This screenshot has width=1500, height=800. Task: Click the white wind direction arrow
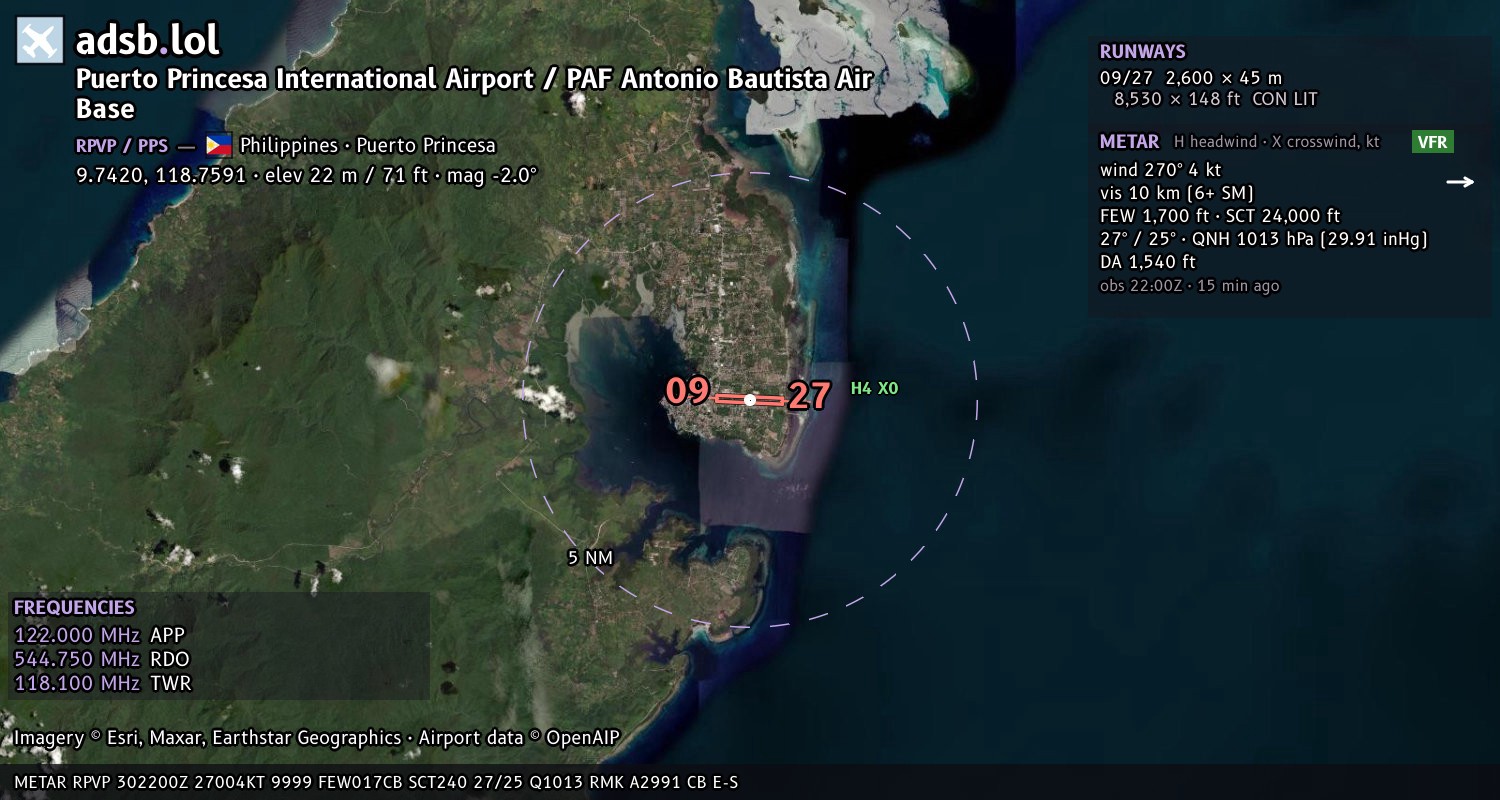[x=1460, y=182]
